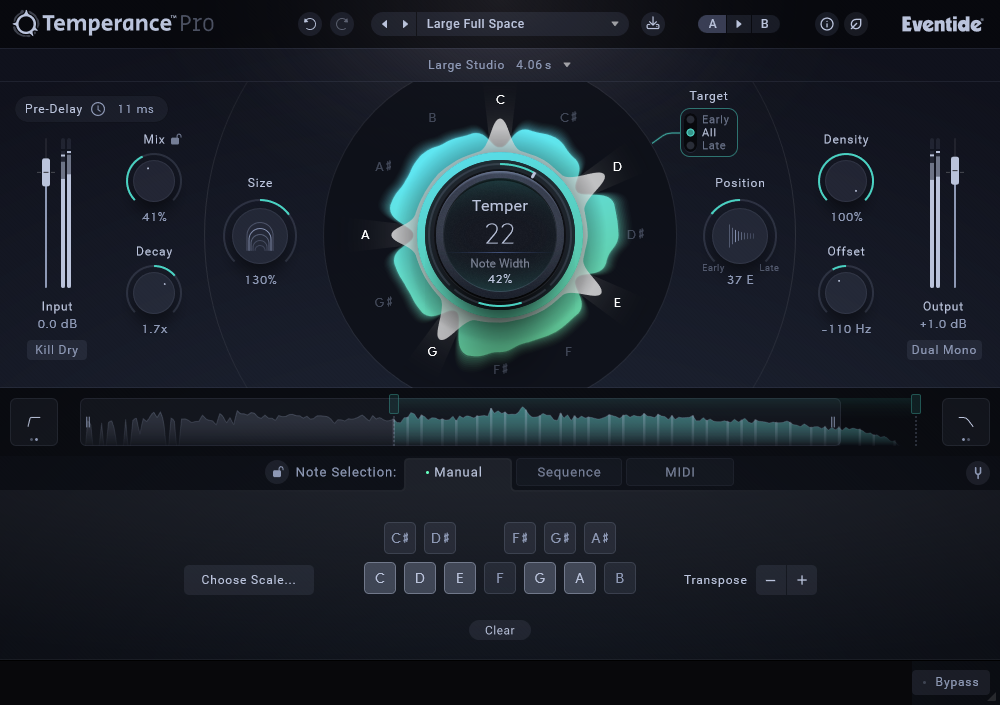Switch to the MIDI tab
Screen dimensions: 1000x705
coord(680,472)
